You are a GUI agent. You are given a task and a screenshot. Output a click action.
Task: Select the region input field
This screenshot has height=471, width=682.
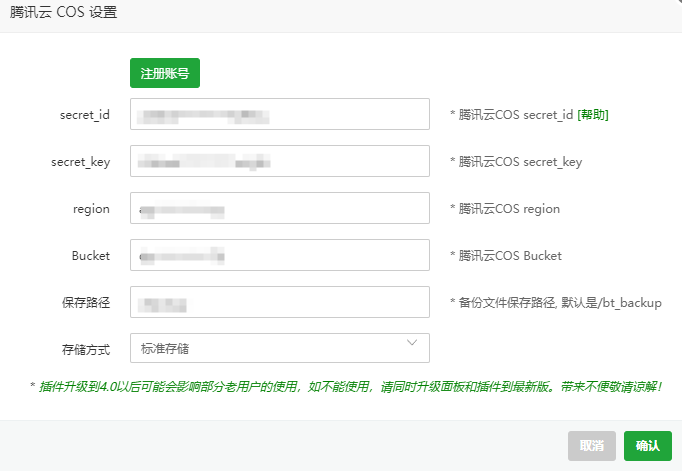point(279,209)
